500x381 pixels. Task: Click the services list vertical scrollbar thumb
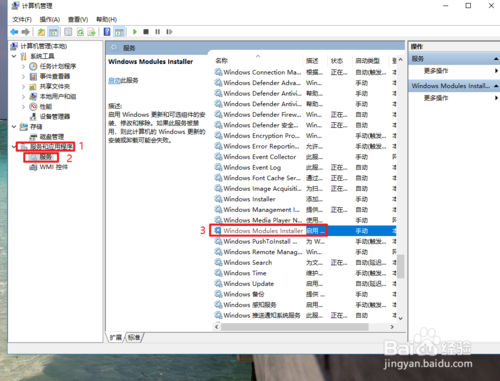tap(401, 266)
